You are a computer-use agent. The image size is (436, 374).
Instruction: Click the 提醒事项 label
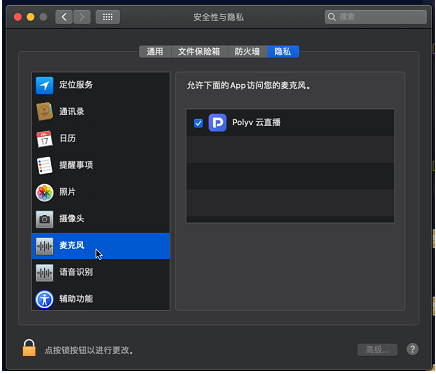(76, 165)
